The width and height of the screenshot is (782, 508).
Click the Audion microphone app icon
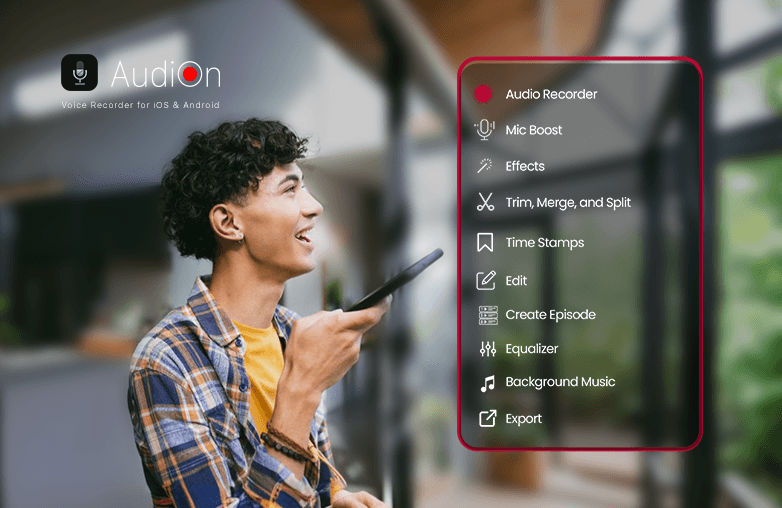79,72
